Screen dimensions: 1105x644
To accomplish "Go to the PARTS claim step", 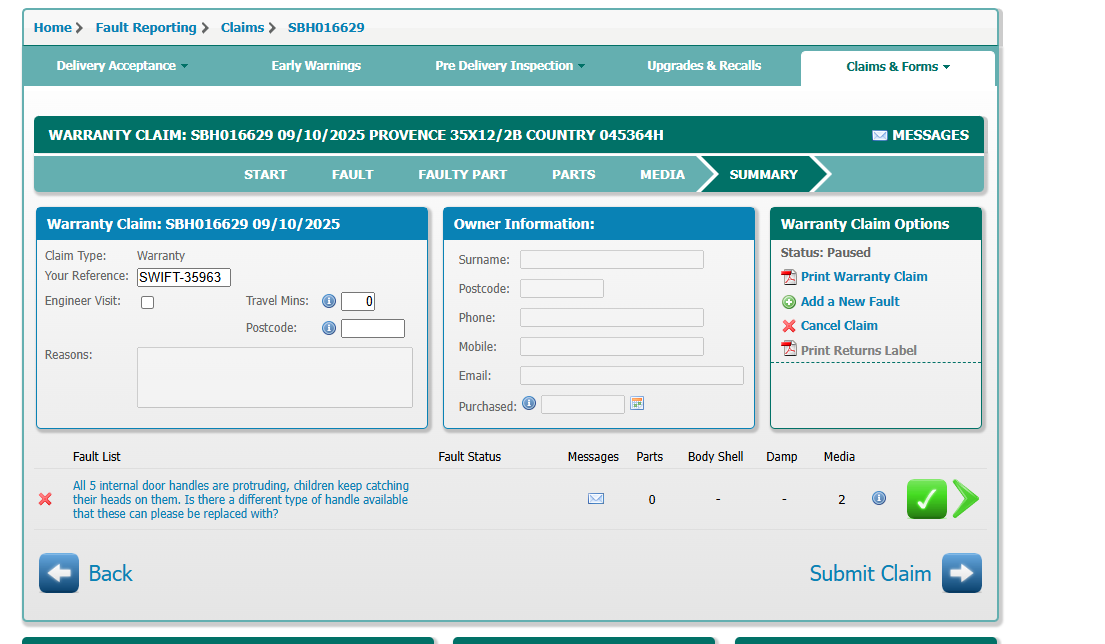I will point(574,175).
